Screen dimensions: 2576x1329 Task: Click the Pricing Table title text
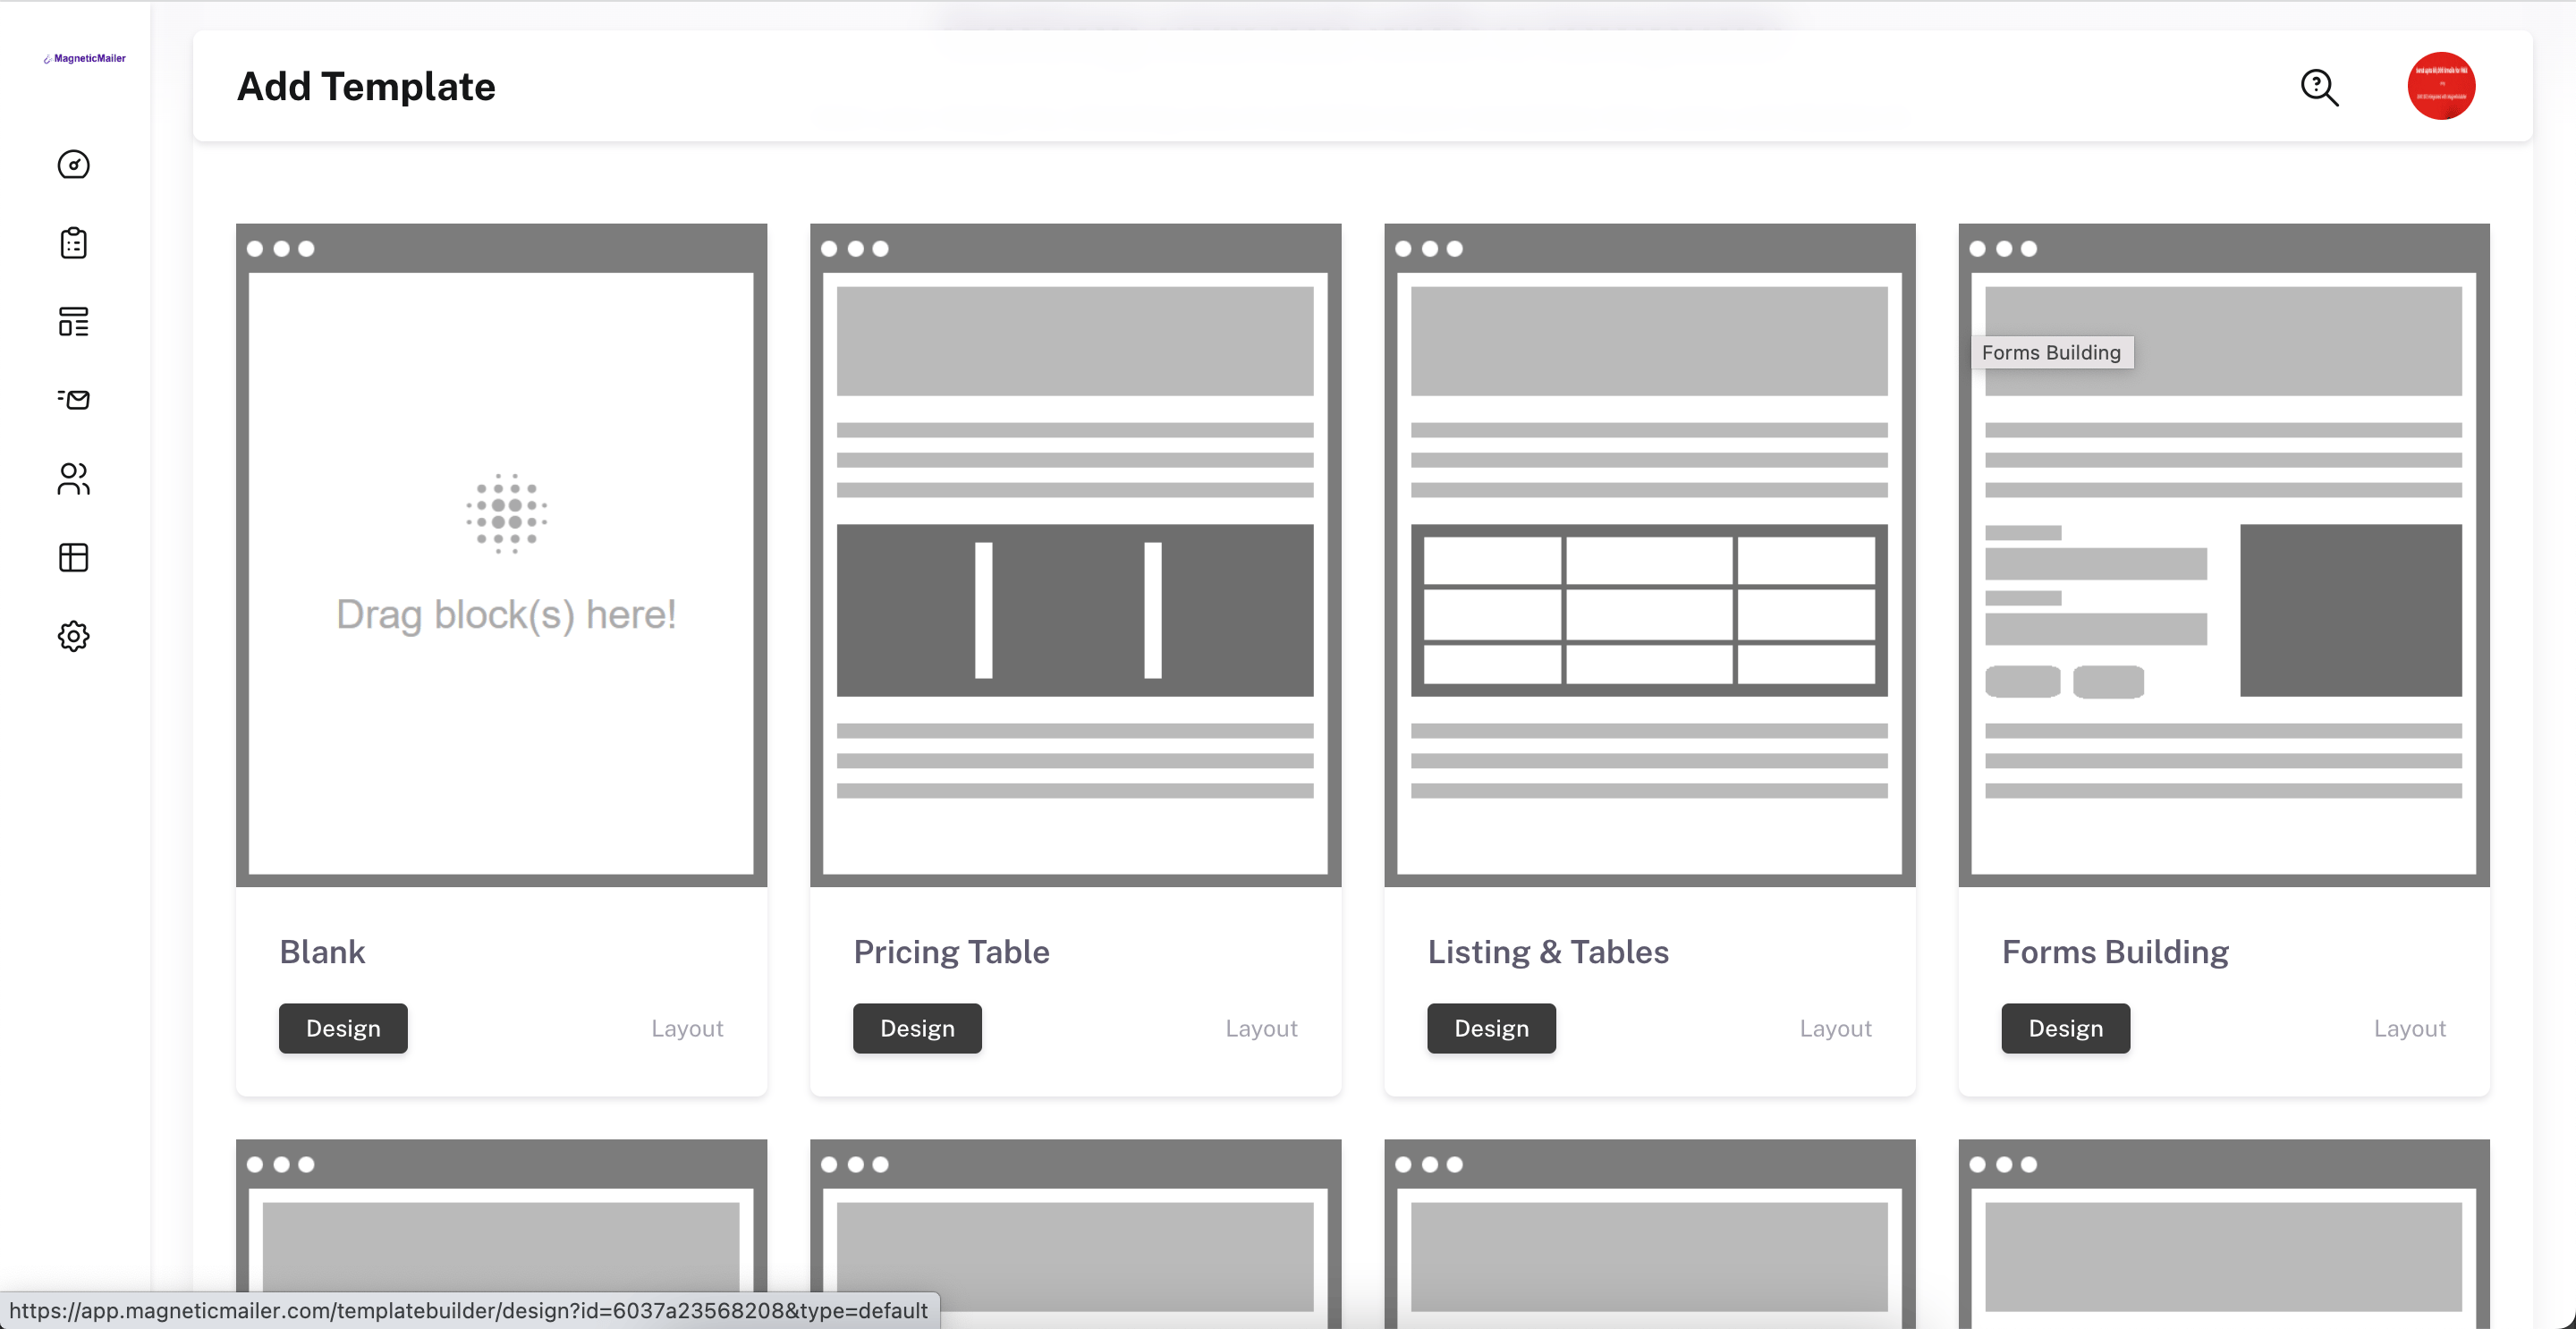[951, 952]
